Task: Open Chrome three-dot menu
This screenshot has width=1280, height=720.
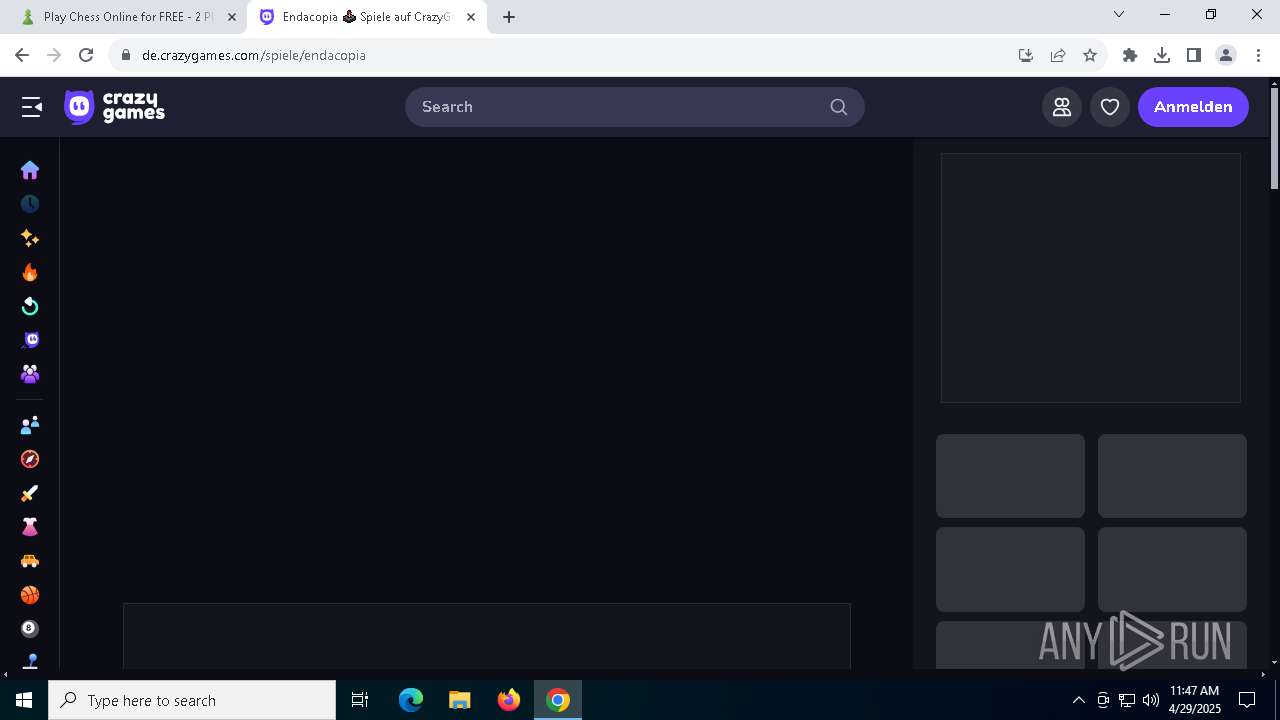Action: (x=1258, y=55)
